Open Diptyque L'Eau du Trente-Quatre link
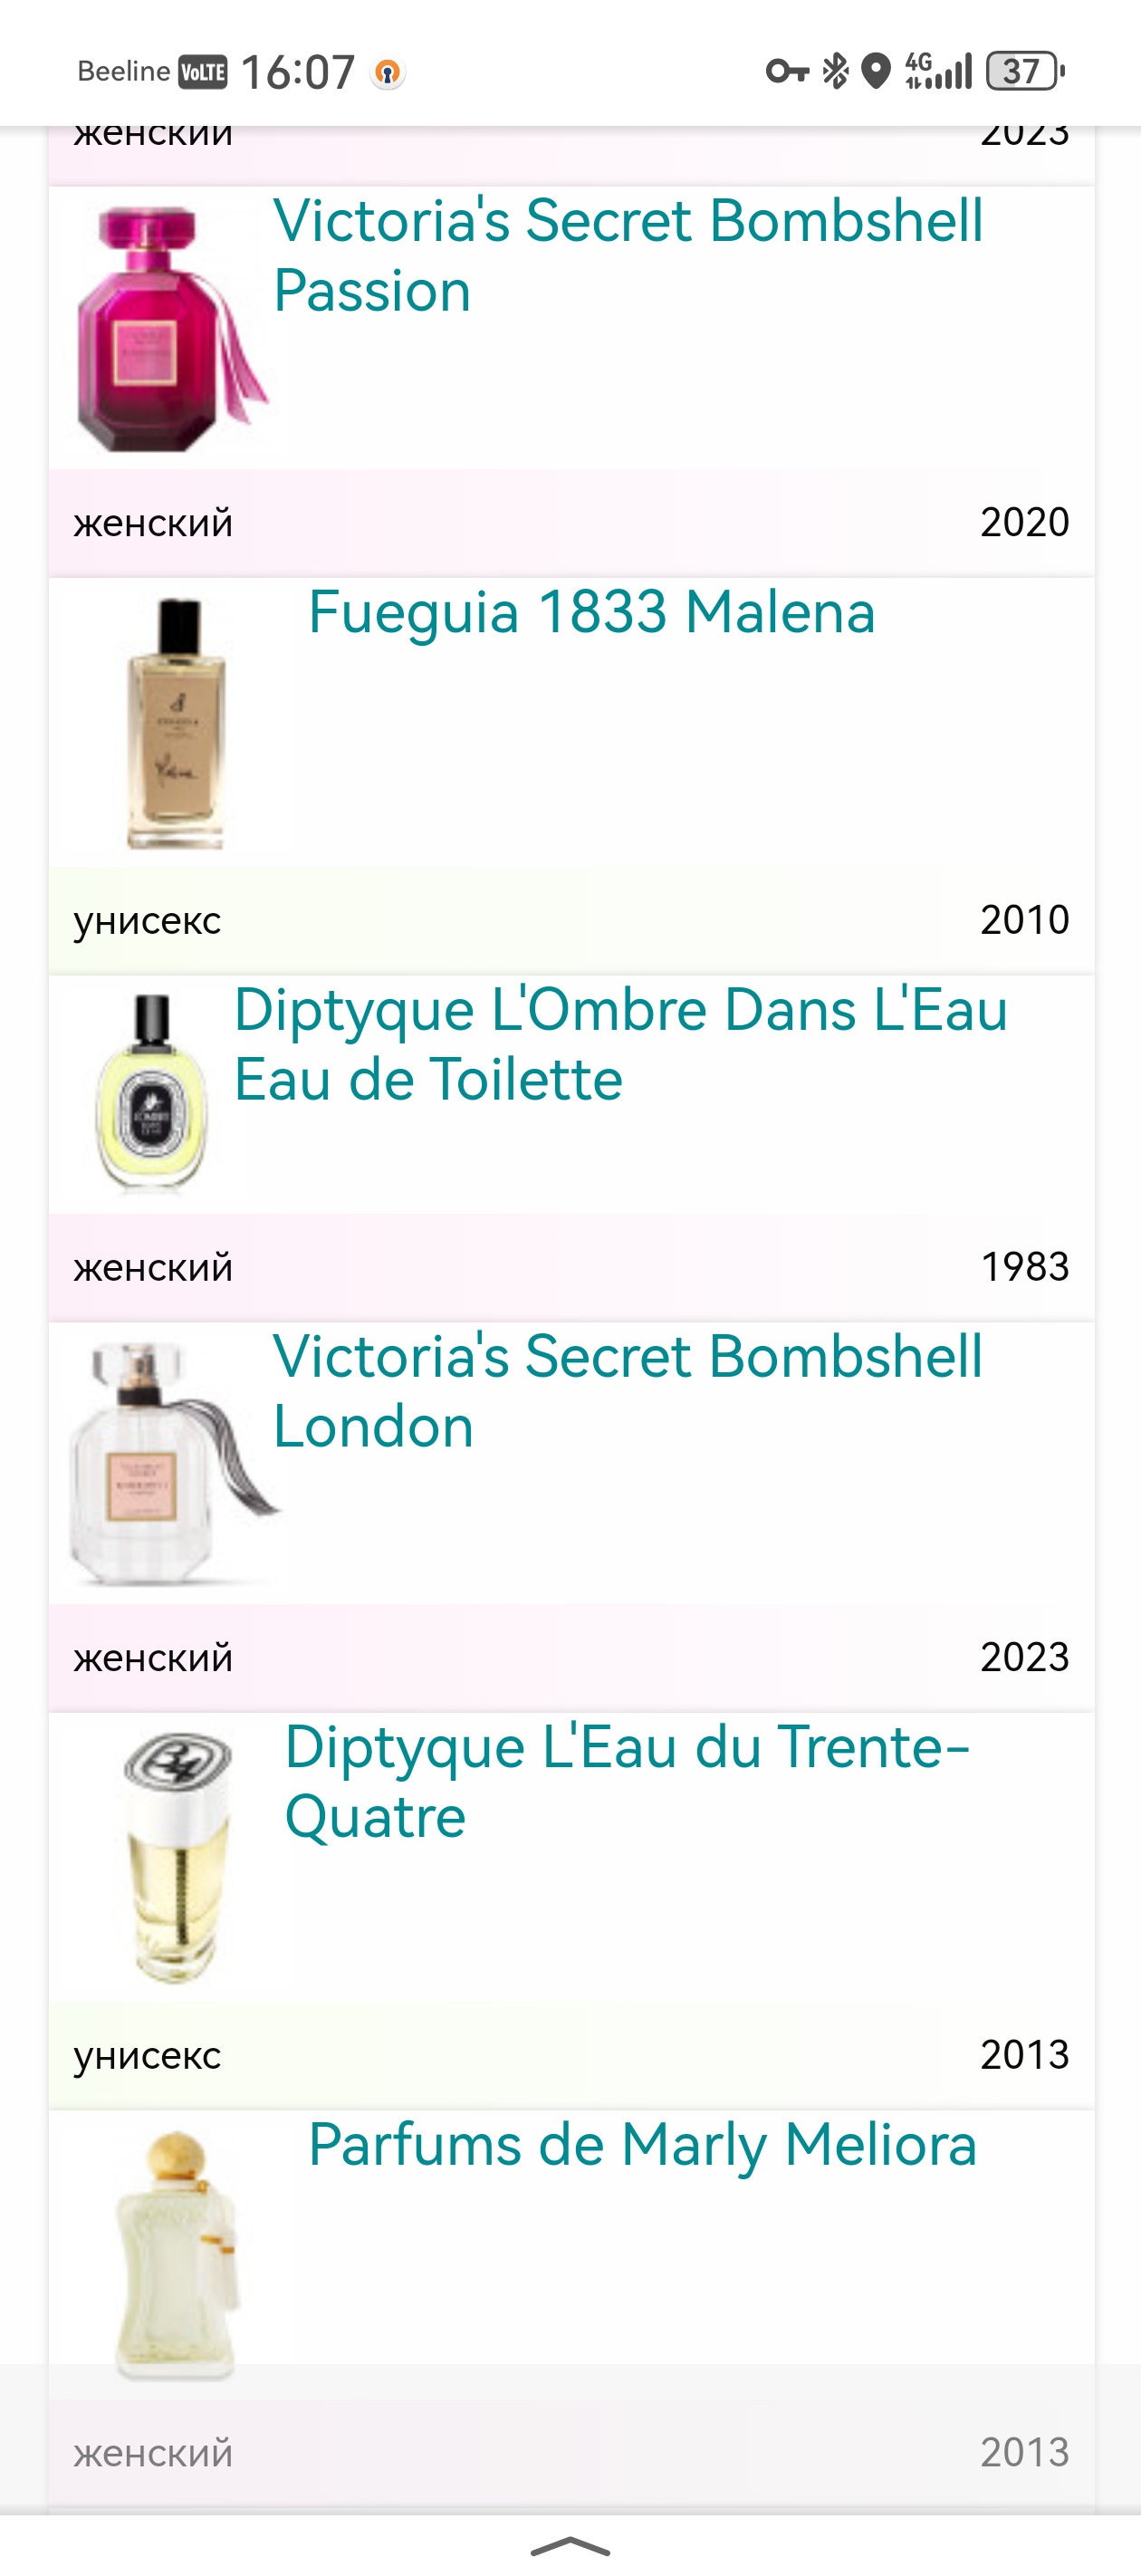The image size is (1141, 2576). [x=627, y=1781]
